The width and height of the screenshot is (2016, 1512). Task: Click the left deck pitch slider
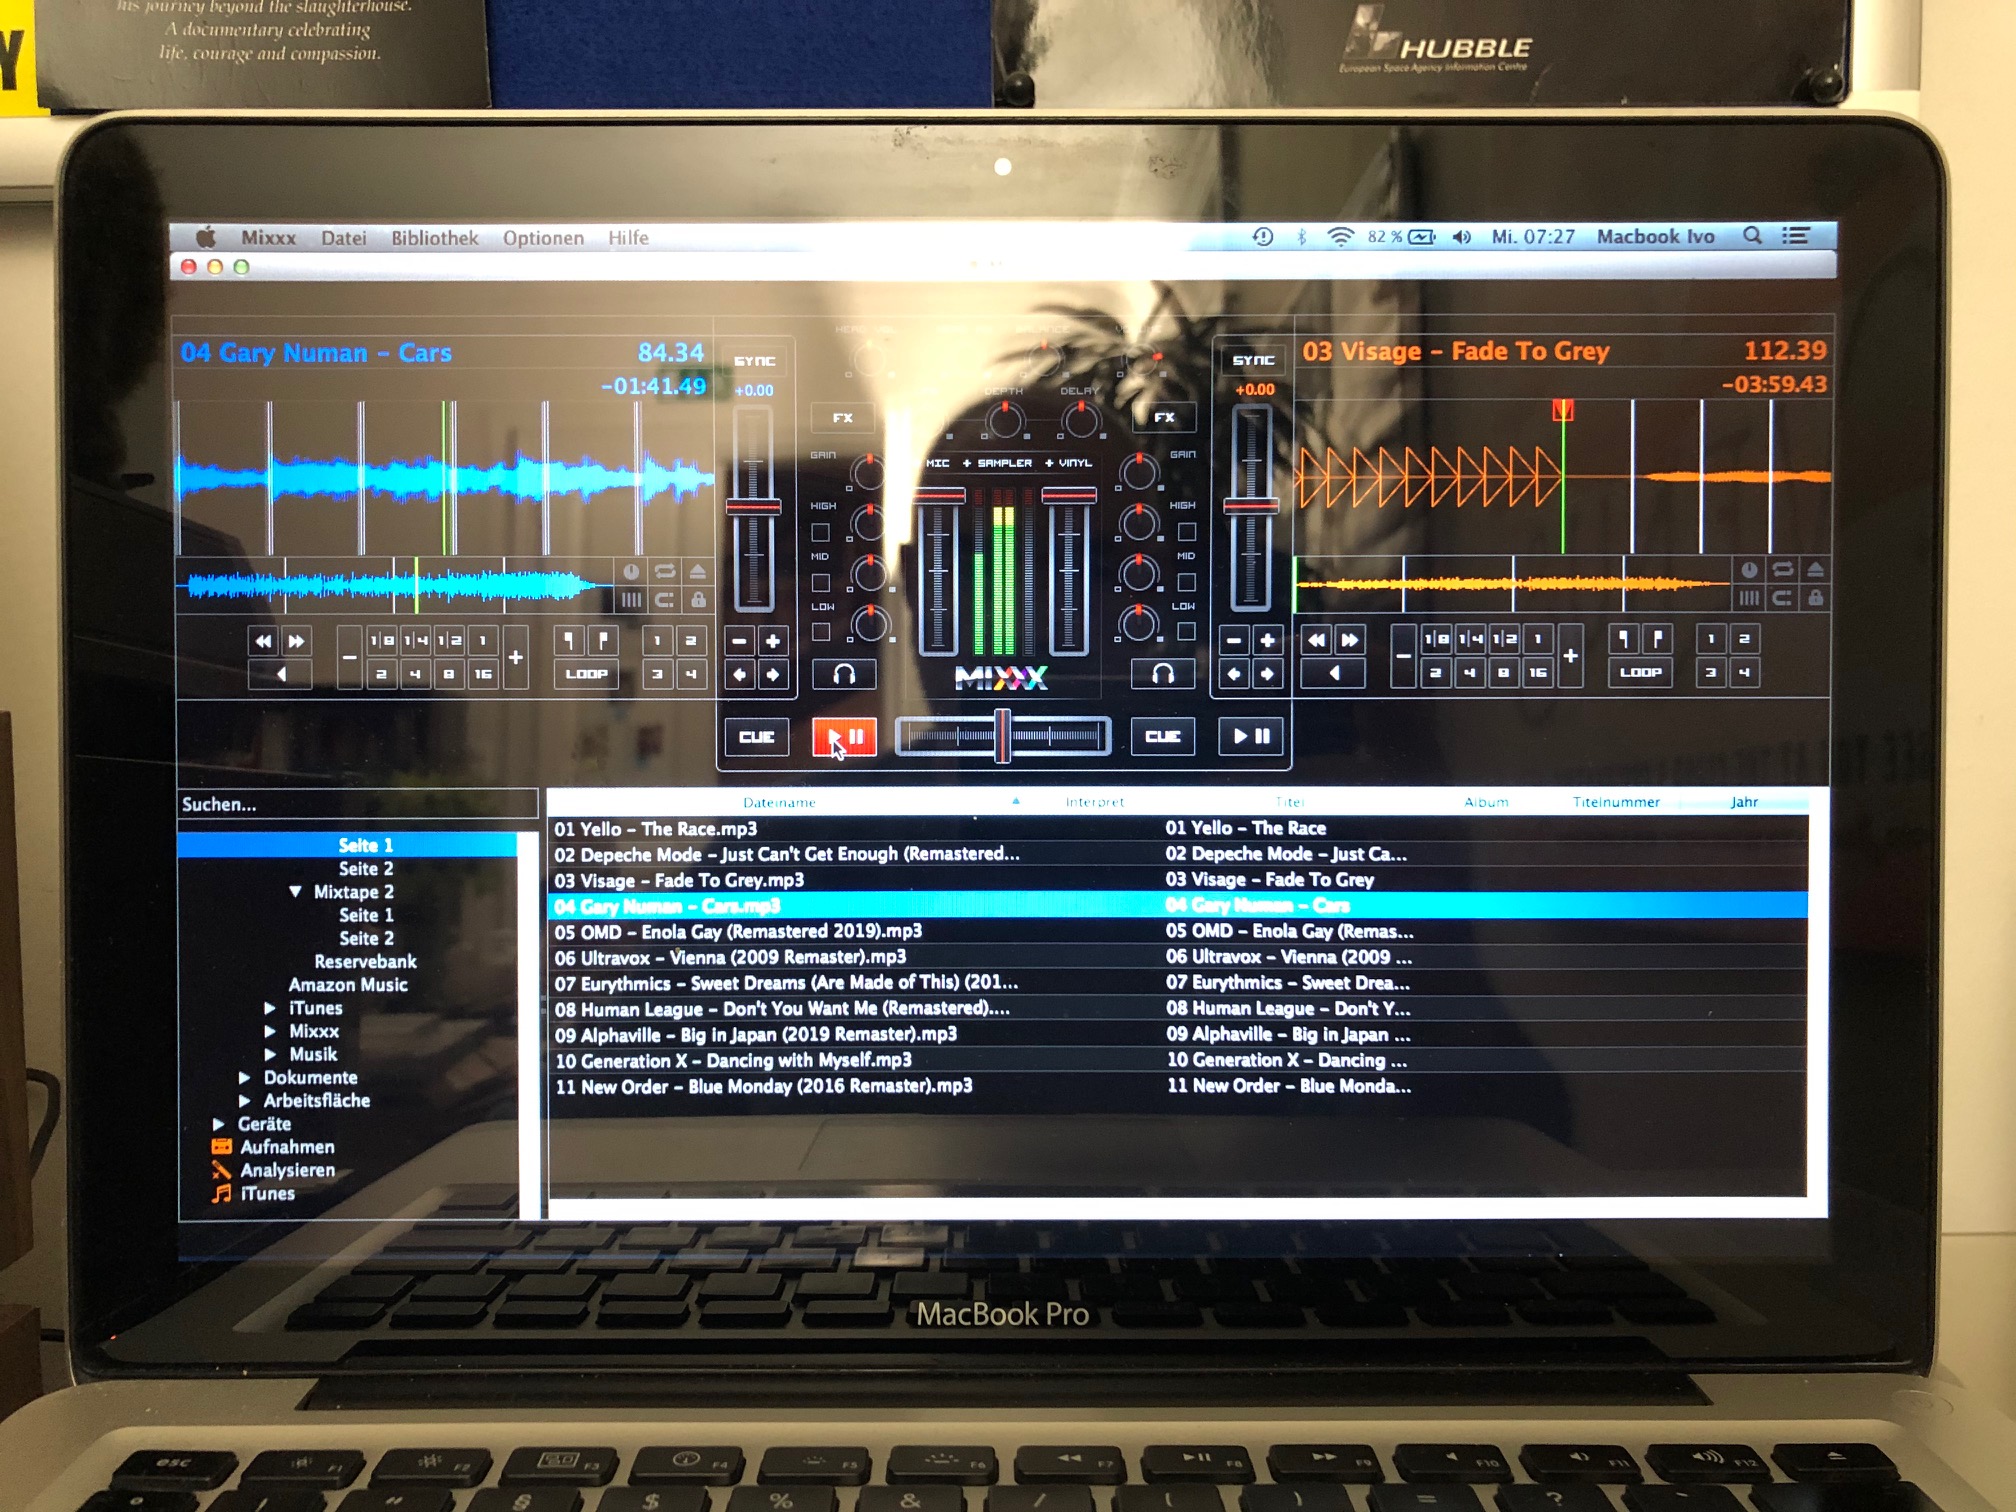[x=754, y=508]
